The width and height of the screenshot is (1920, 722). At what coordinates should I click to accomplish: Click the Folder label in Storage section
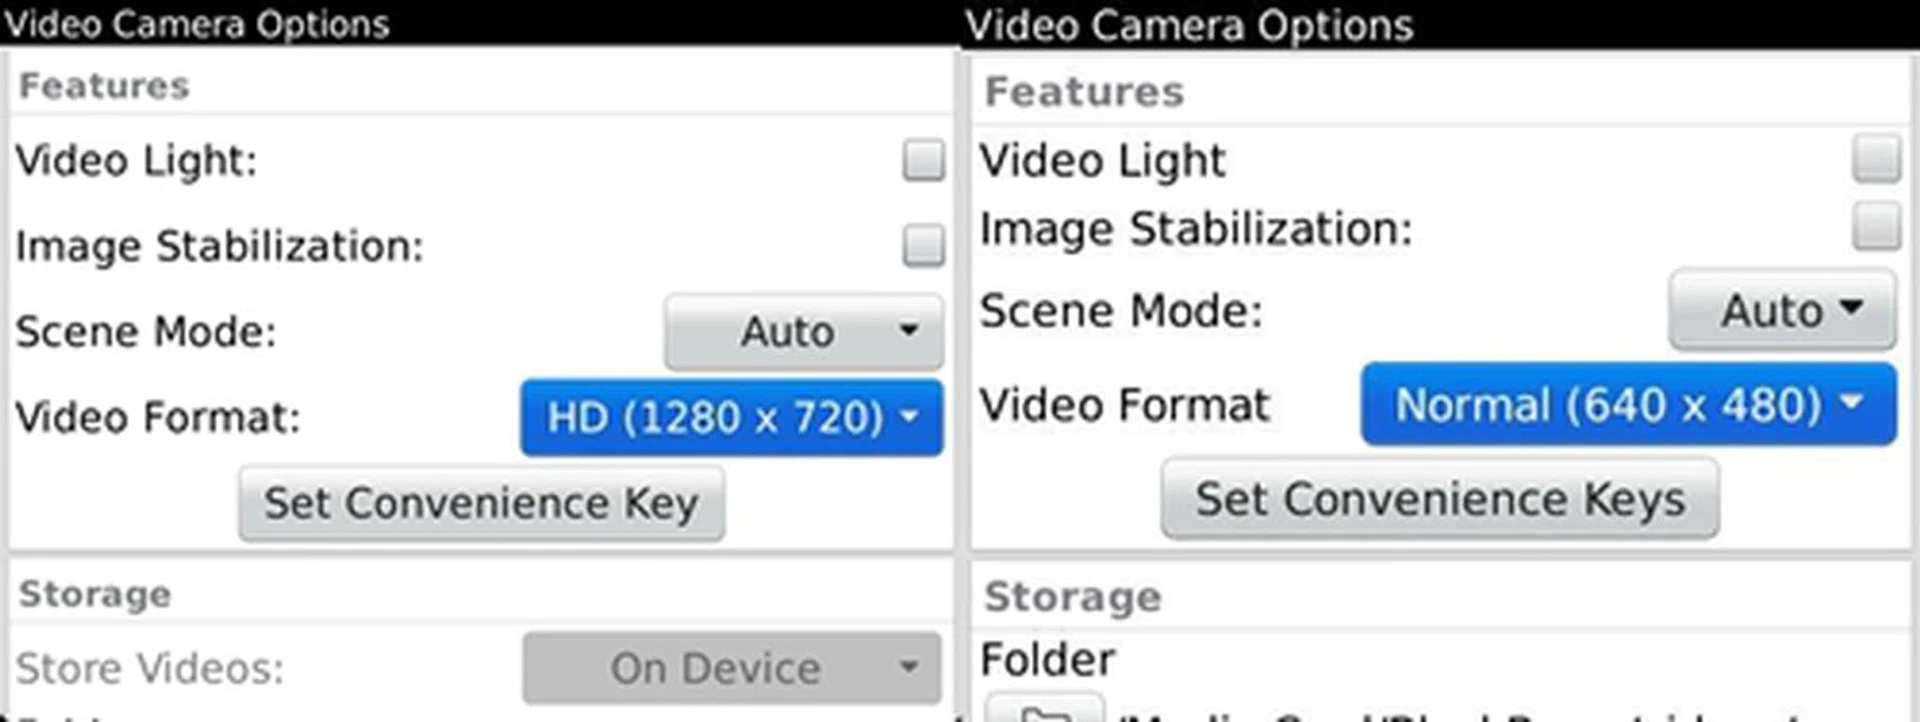click(1047, 660)
